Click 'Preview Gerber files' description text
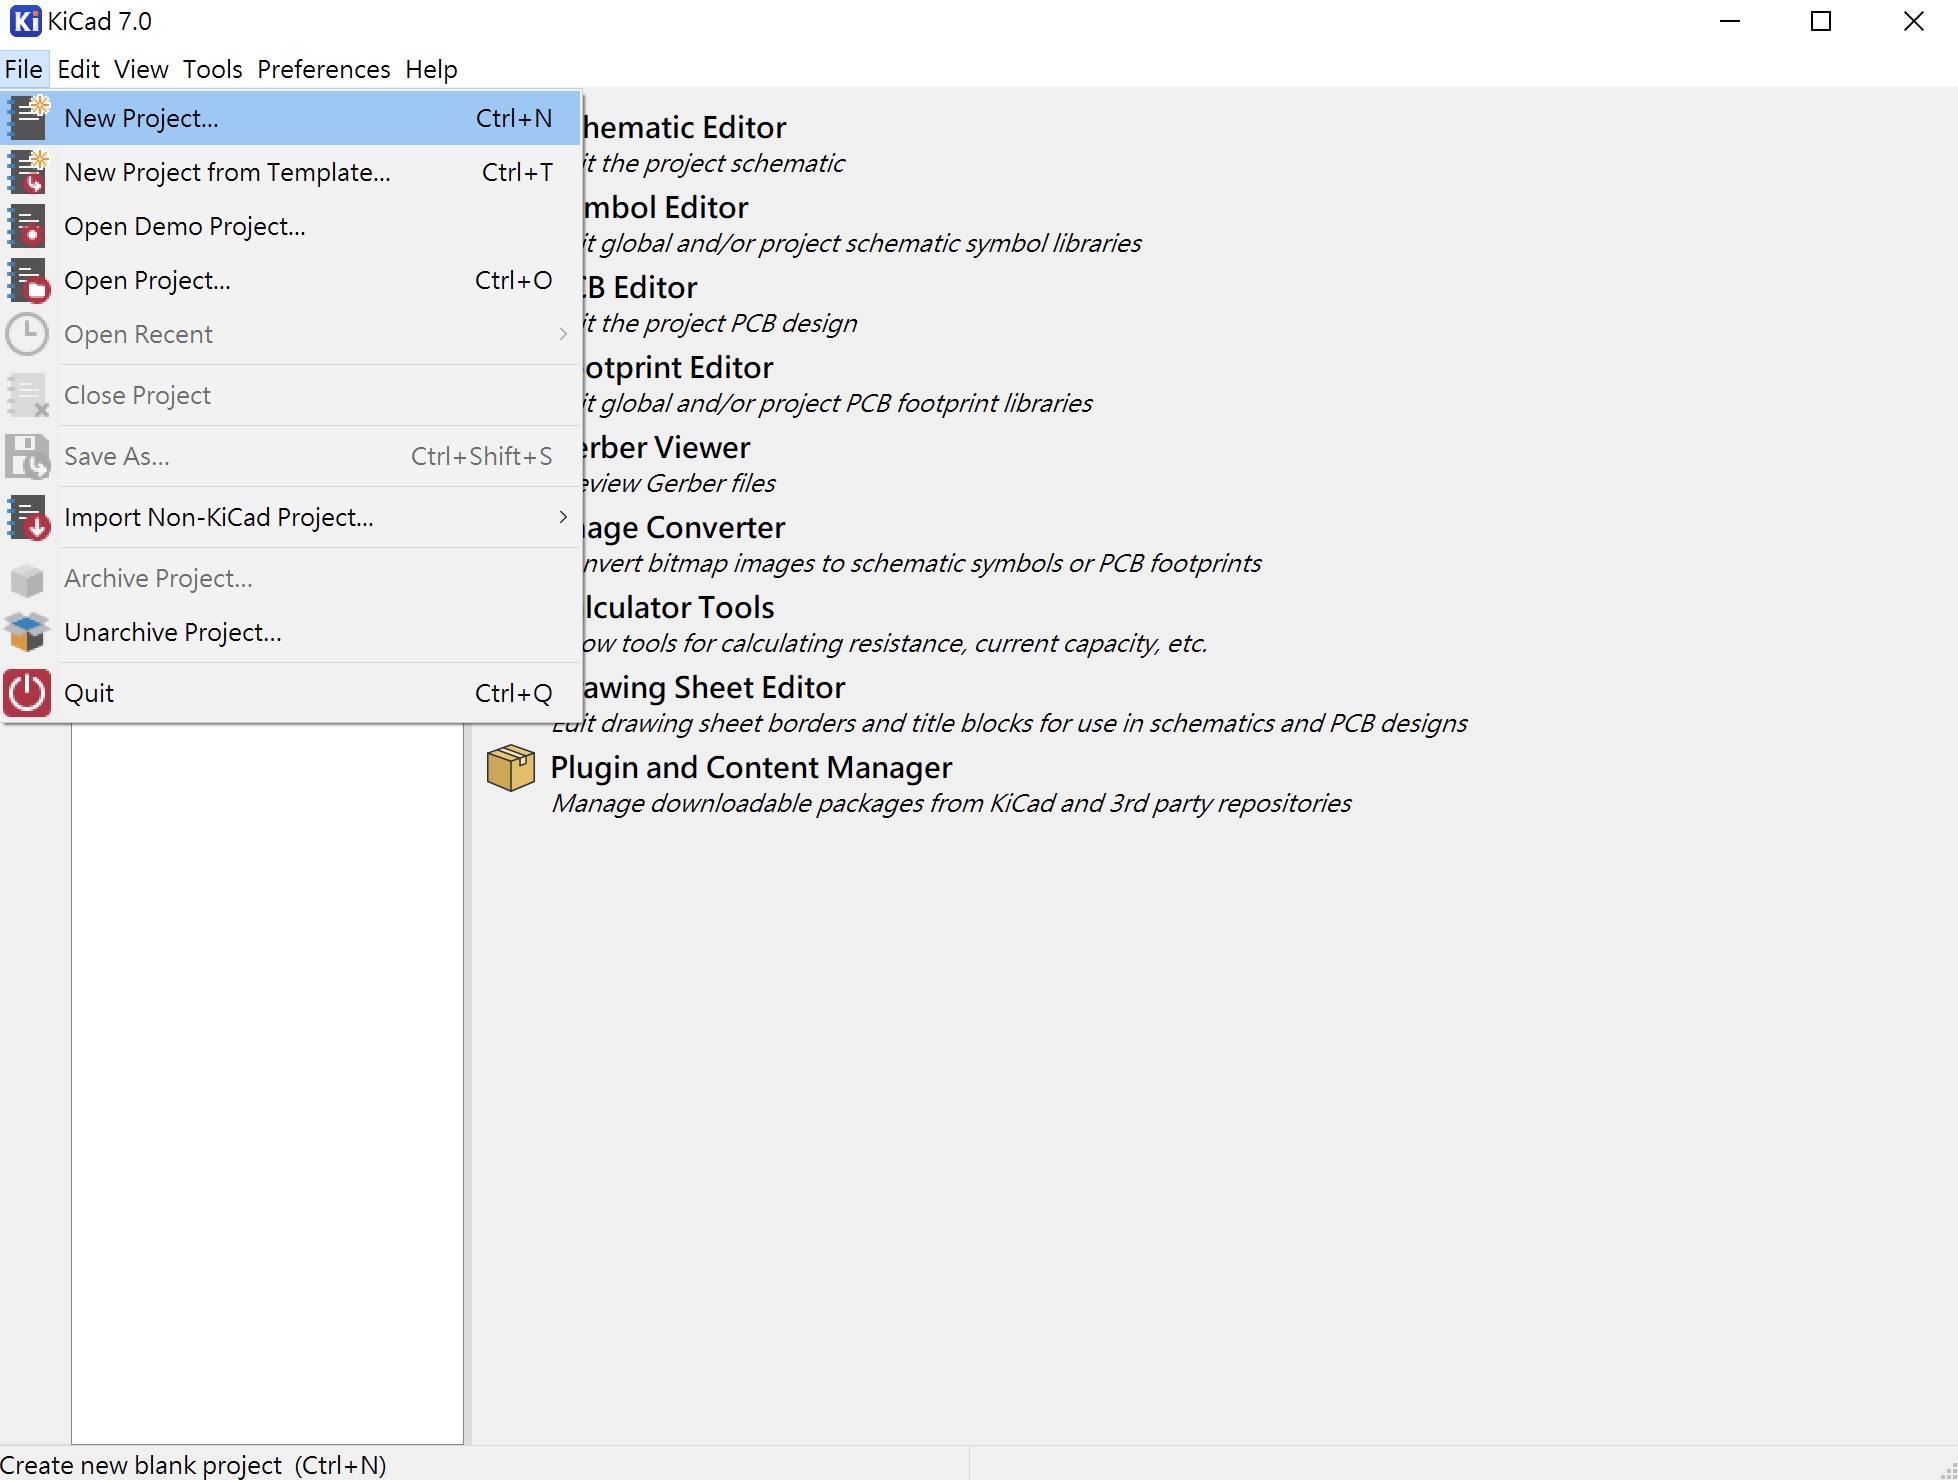 pyautogui.click(x=679, y=484)
